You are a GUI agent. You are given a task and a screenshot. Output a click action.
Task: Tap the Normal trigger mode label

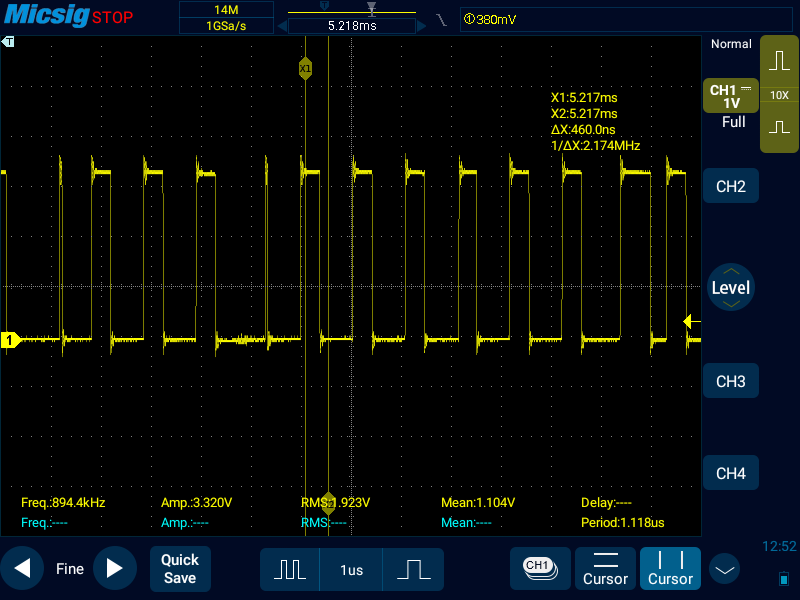731,44
